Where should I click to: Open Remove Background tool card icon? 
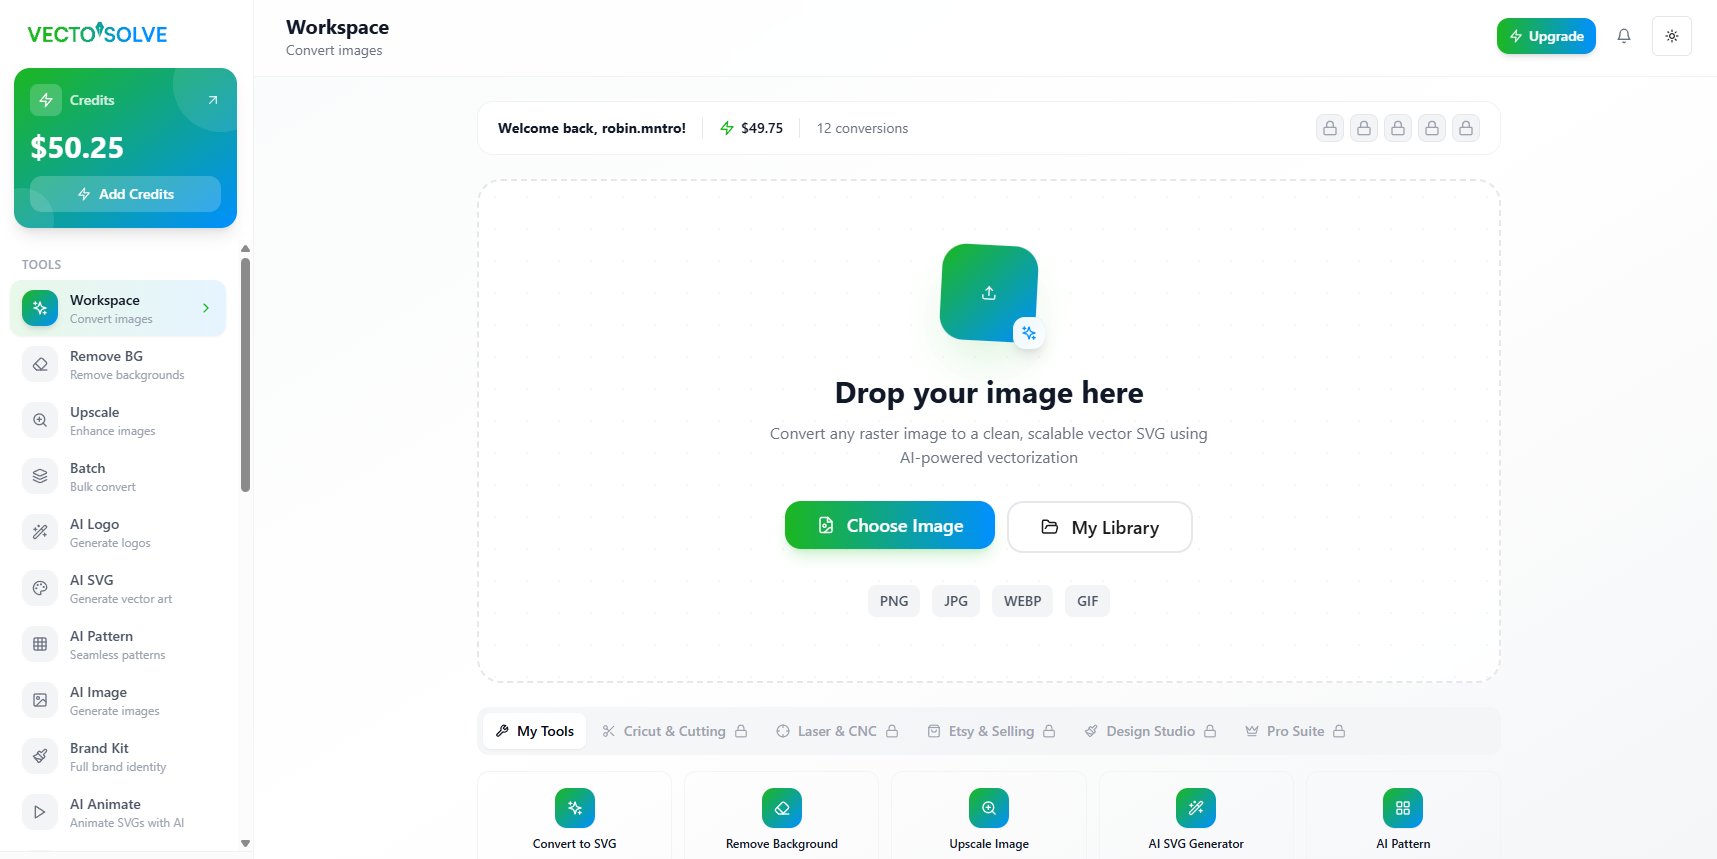782,808
